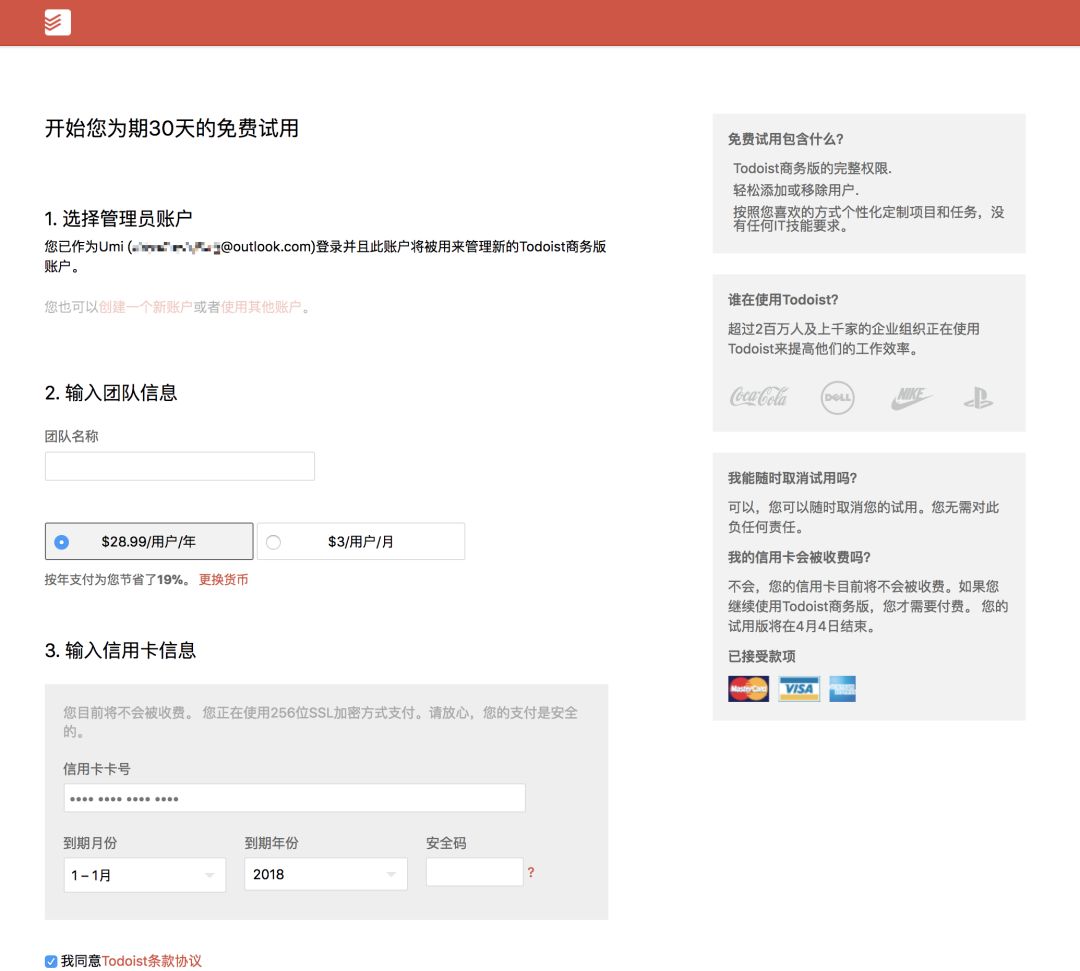Click the Dell logo

pyautogui.click(x=838, y=398)
